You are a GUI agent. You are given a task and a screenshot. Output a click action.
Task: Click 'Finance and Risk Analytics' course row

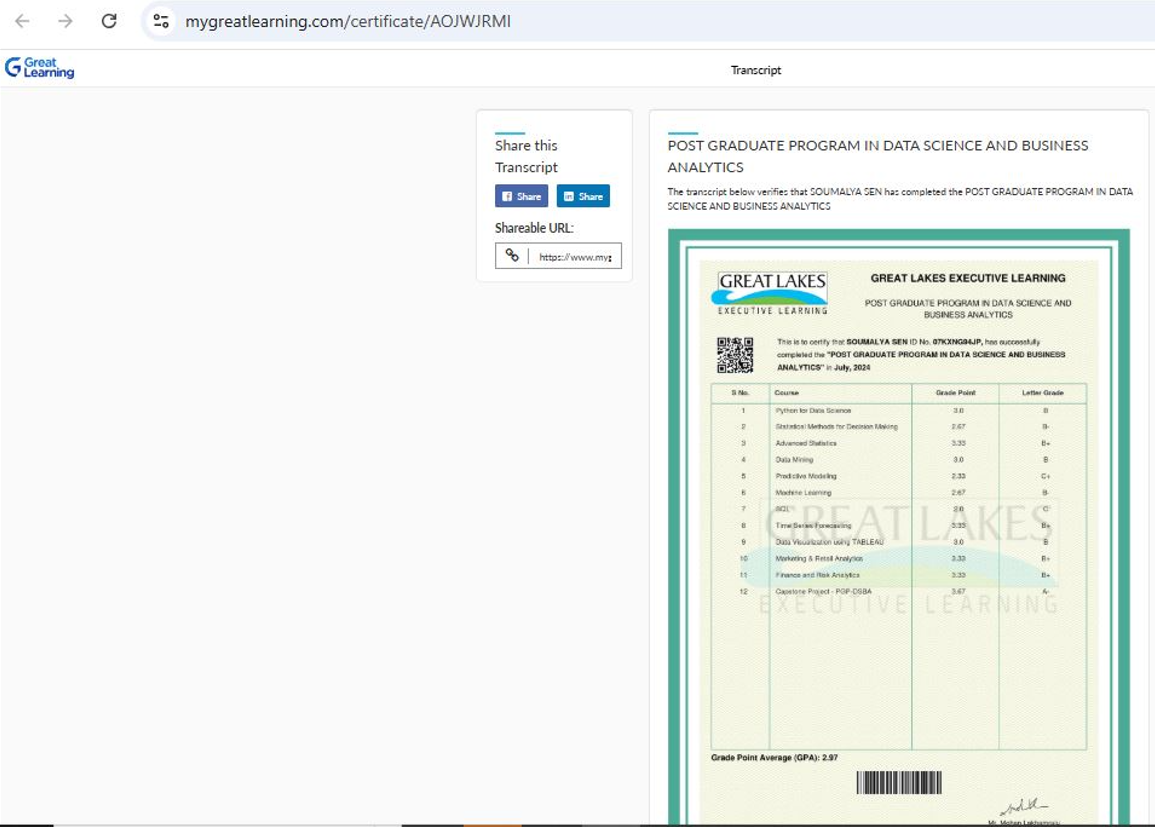click(899, 575)
